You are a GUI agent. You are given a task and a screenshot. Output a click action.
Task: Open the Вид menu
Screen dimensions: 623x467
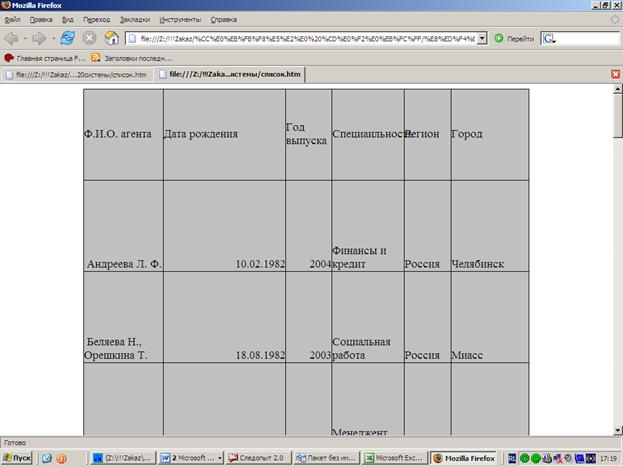click(x=68, y=19)
